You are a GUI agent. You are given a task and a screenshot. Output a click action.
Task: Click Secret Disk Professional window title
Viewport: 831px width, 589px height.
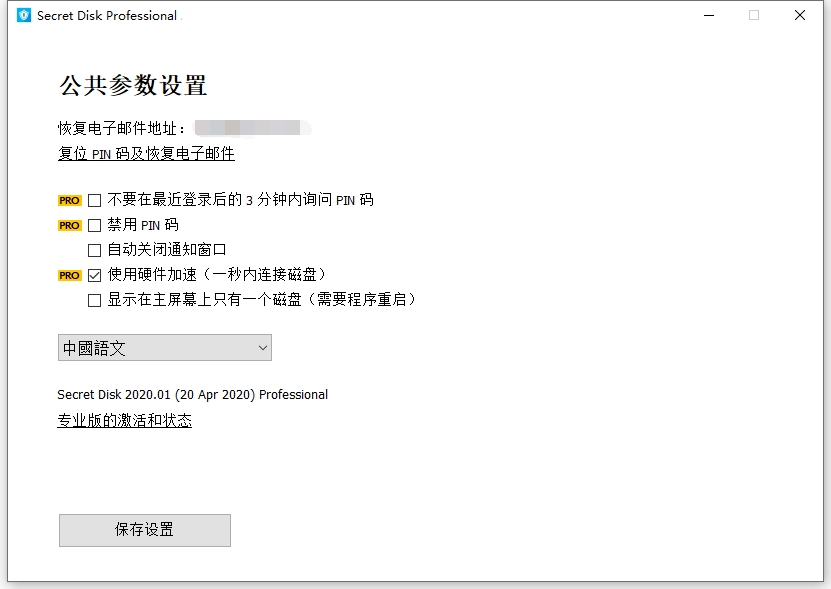(x=107, y=16)
